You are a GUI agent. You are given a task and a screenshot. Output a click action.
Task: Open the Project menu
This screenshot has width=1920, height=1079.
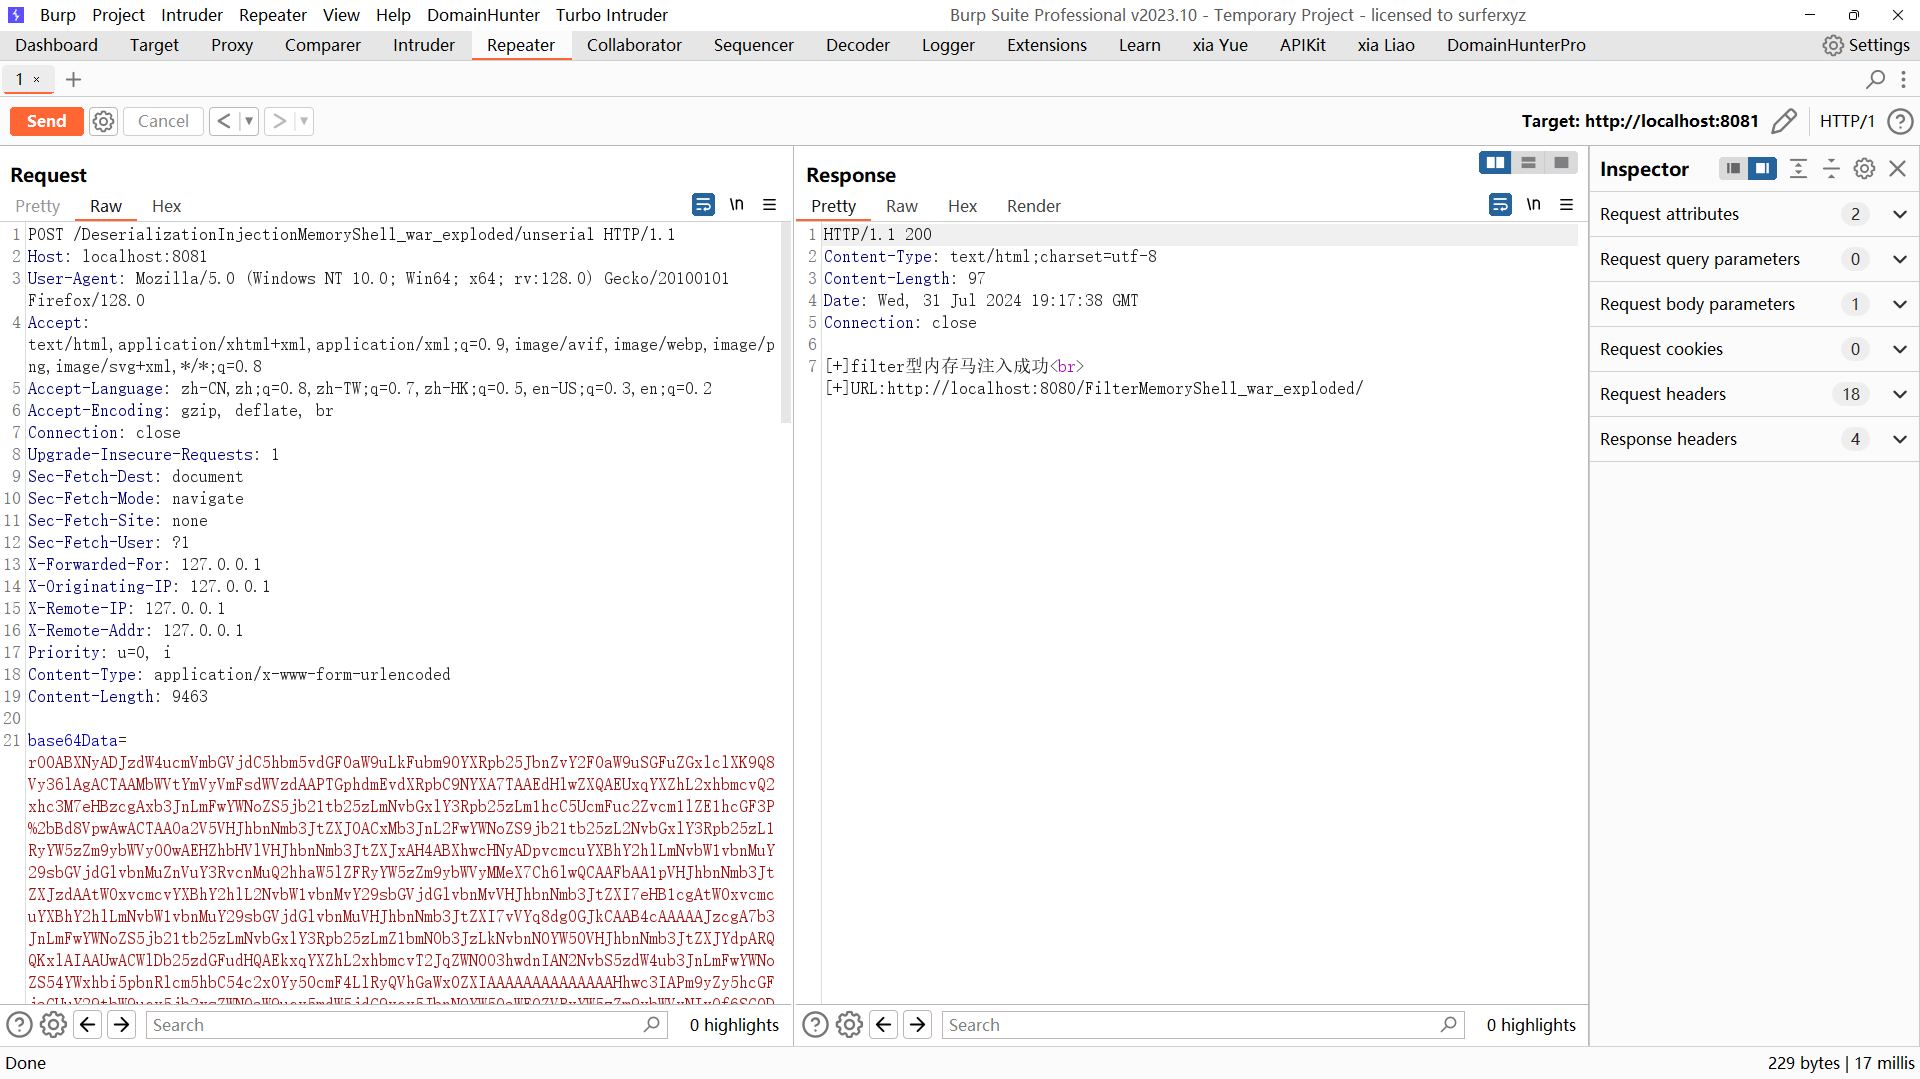pos(118,15)
